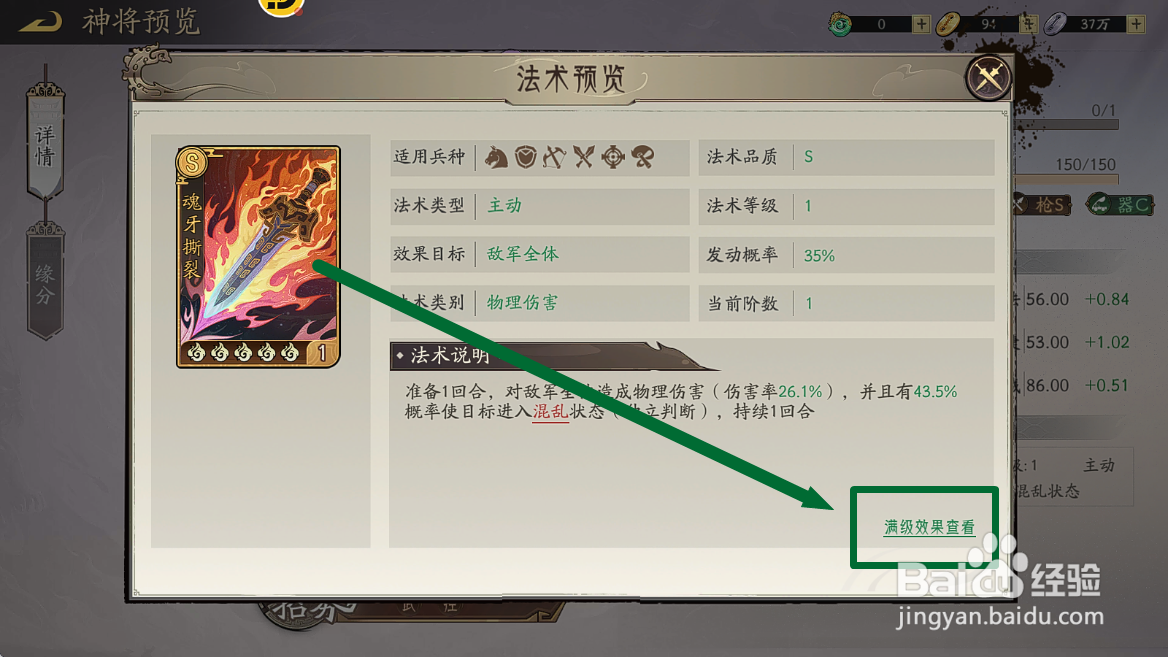Select the crosshair target troop icon

click(x=613, y=157)
